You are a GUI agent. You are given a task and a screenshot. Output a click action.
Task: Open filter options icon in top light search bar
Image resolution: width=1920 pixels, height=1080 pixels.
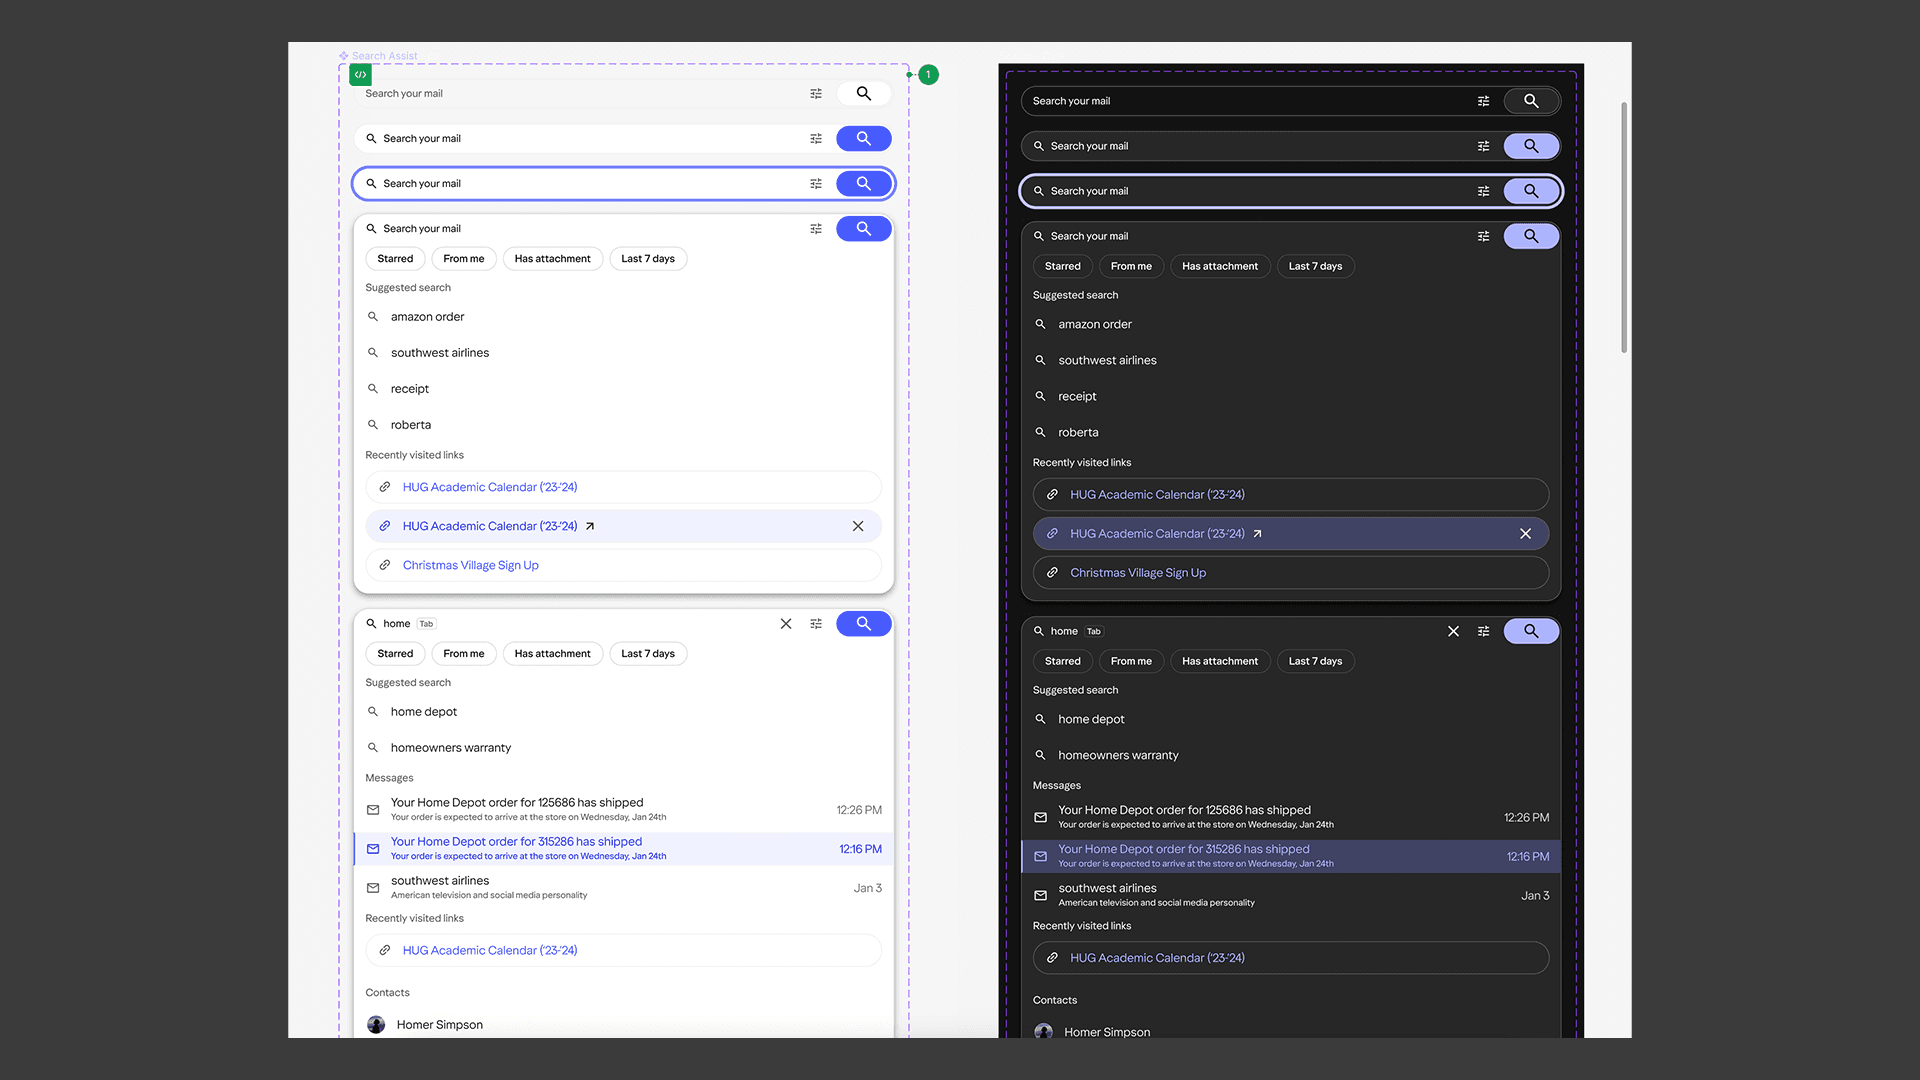816,94
